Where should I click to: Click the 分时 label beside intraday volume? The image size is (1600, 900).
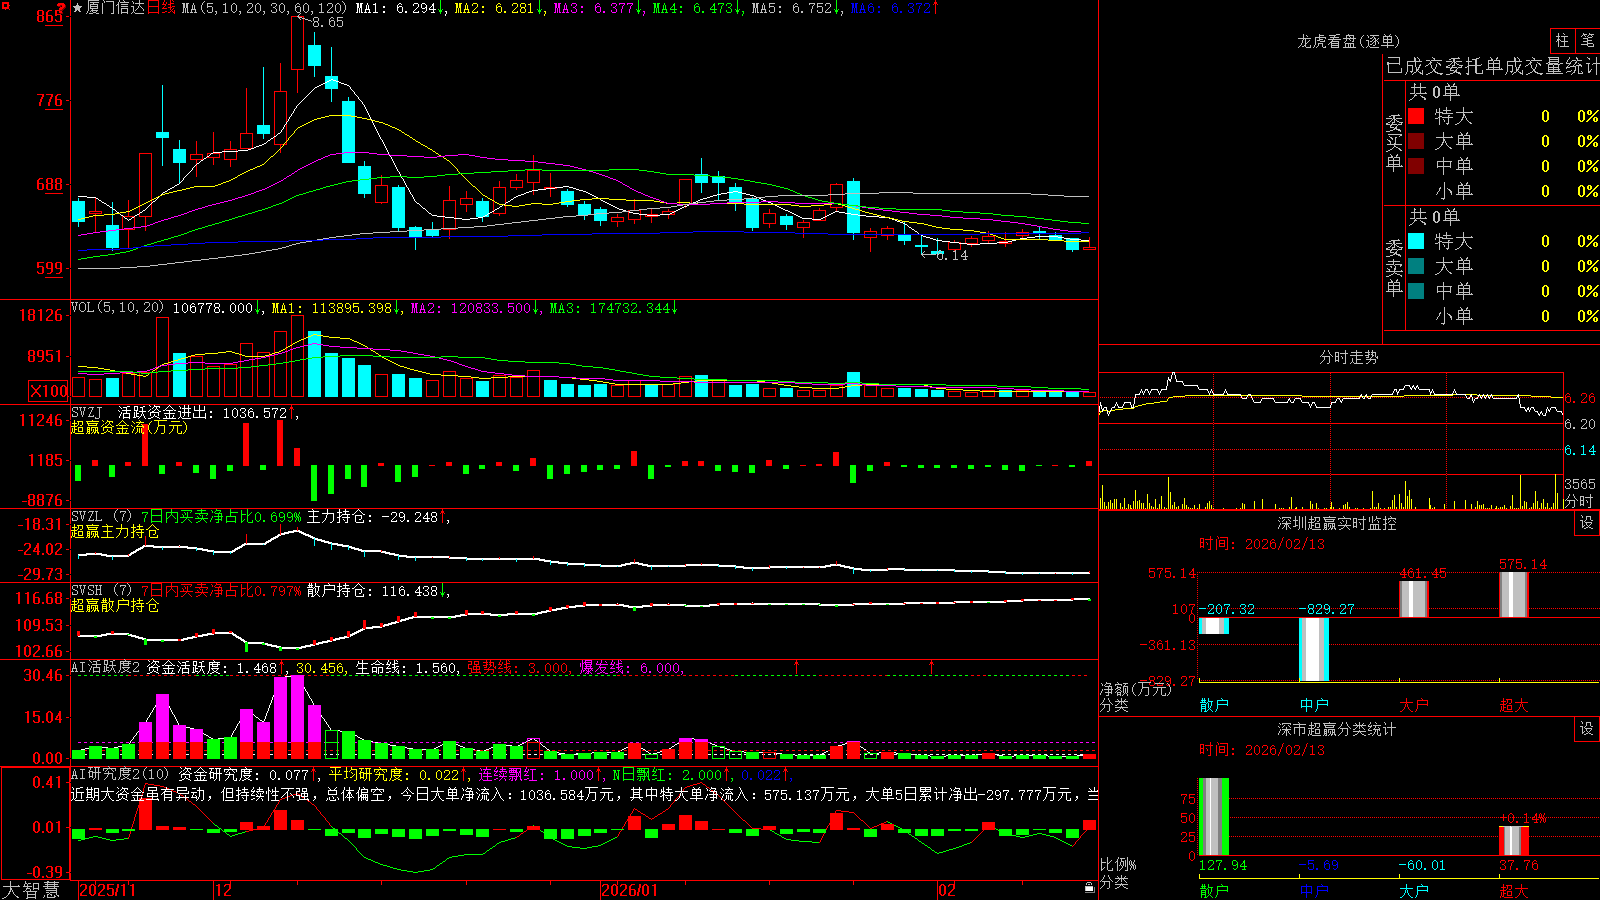(1579, 501)
